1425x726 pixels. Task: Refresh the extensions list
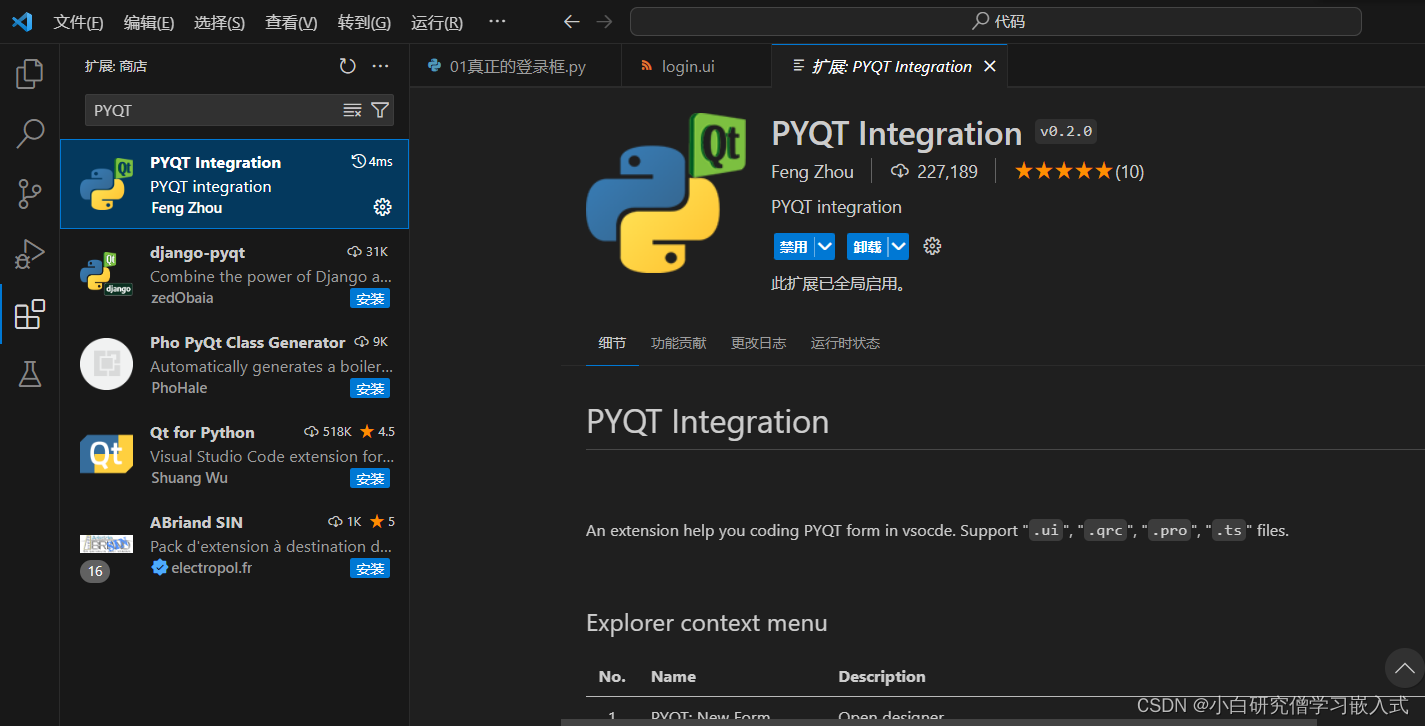pos(347,64)
